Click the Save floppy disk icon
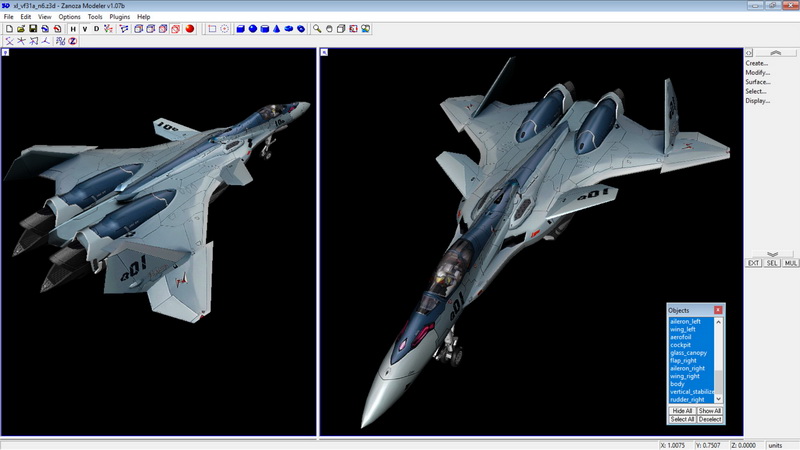This screenshot has width=800, height=450. coord(33,29)
